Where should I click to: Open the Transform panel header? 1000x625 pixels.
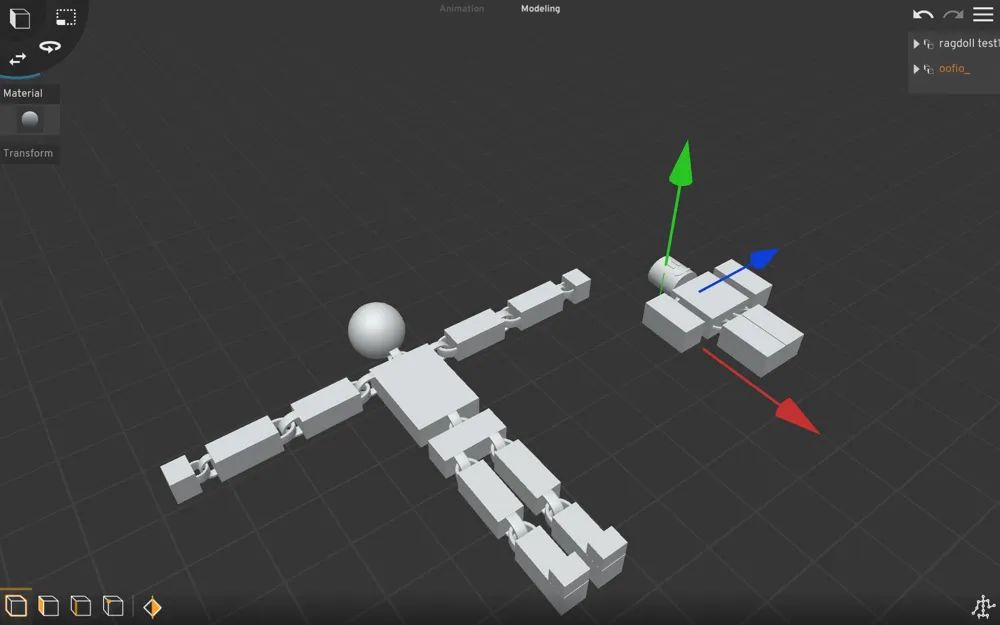click(x=30, y=153)
